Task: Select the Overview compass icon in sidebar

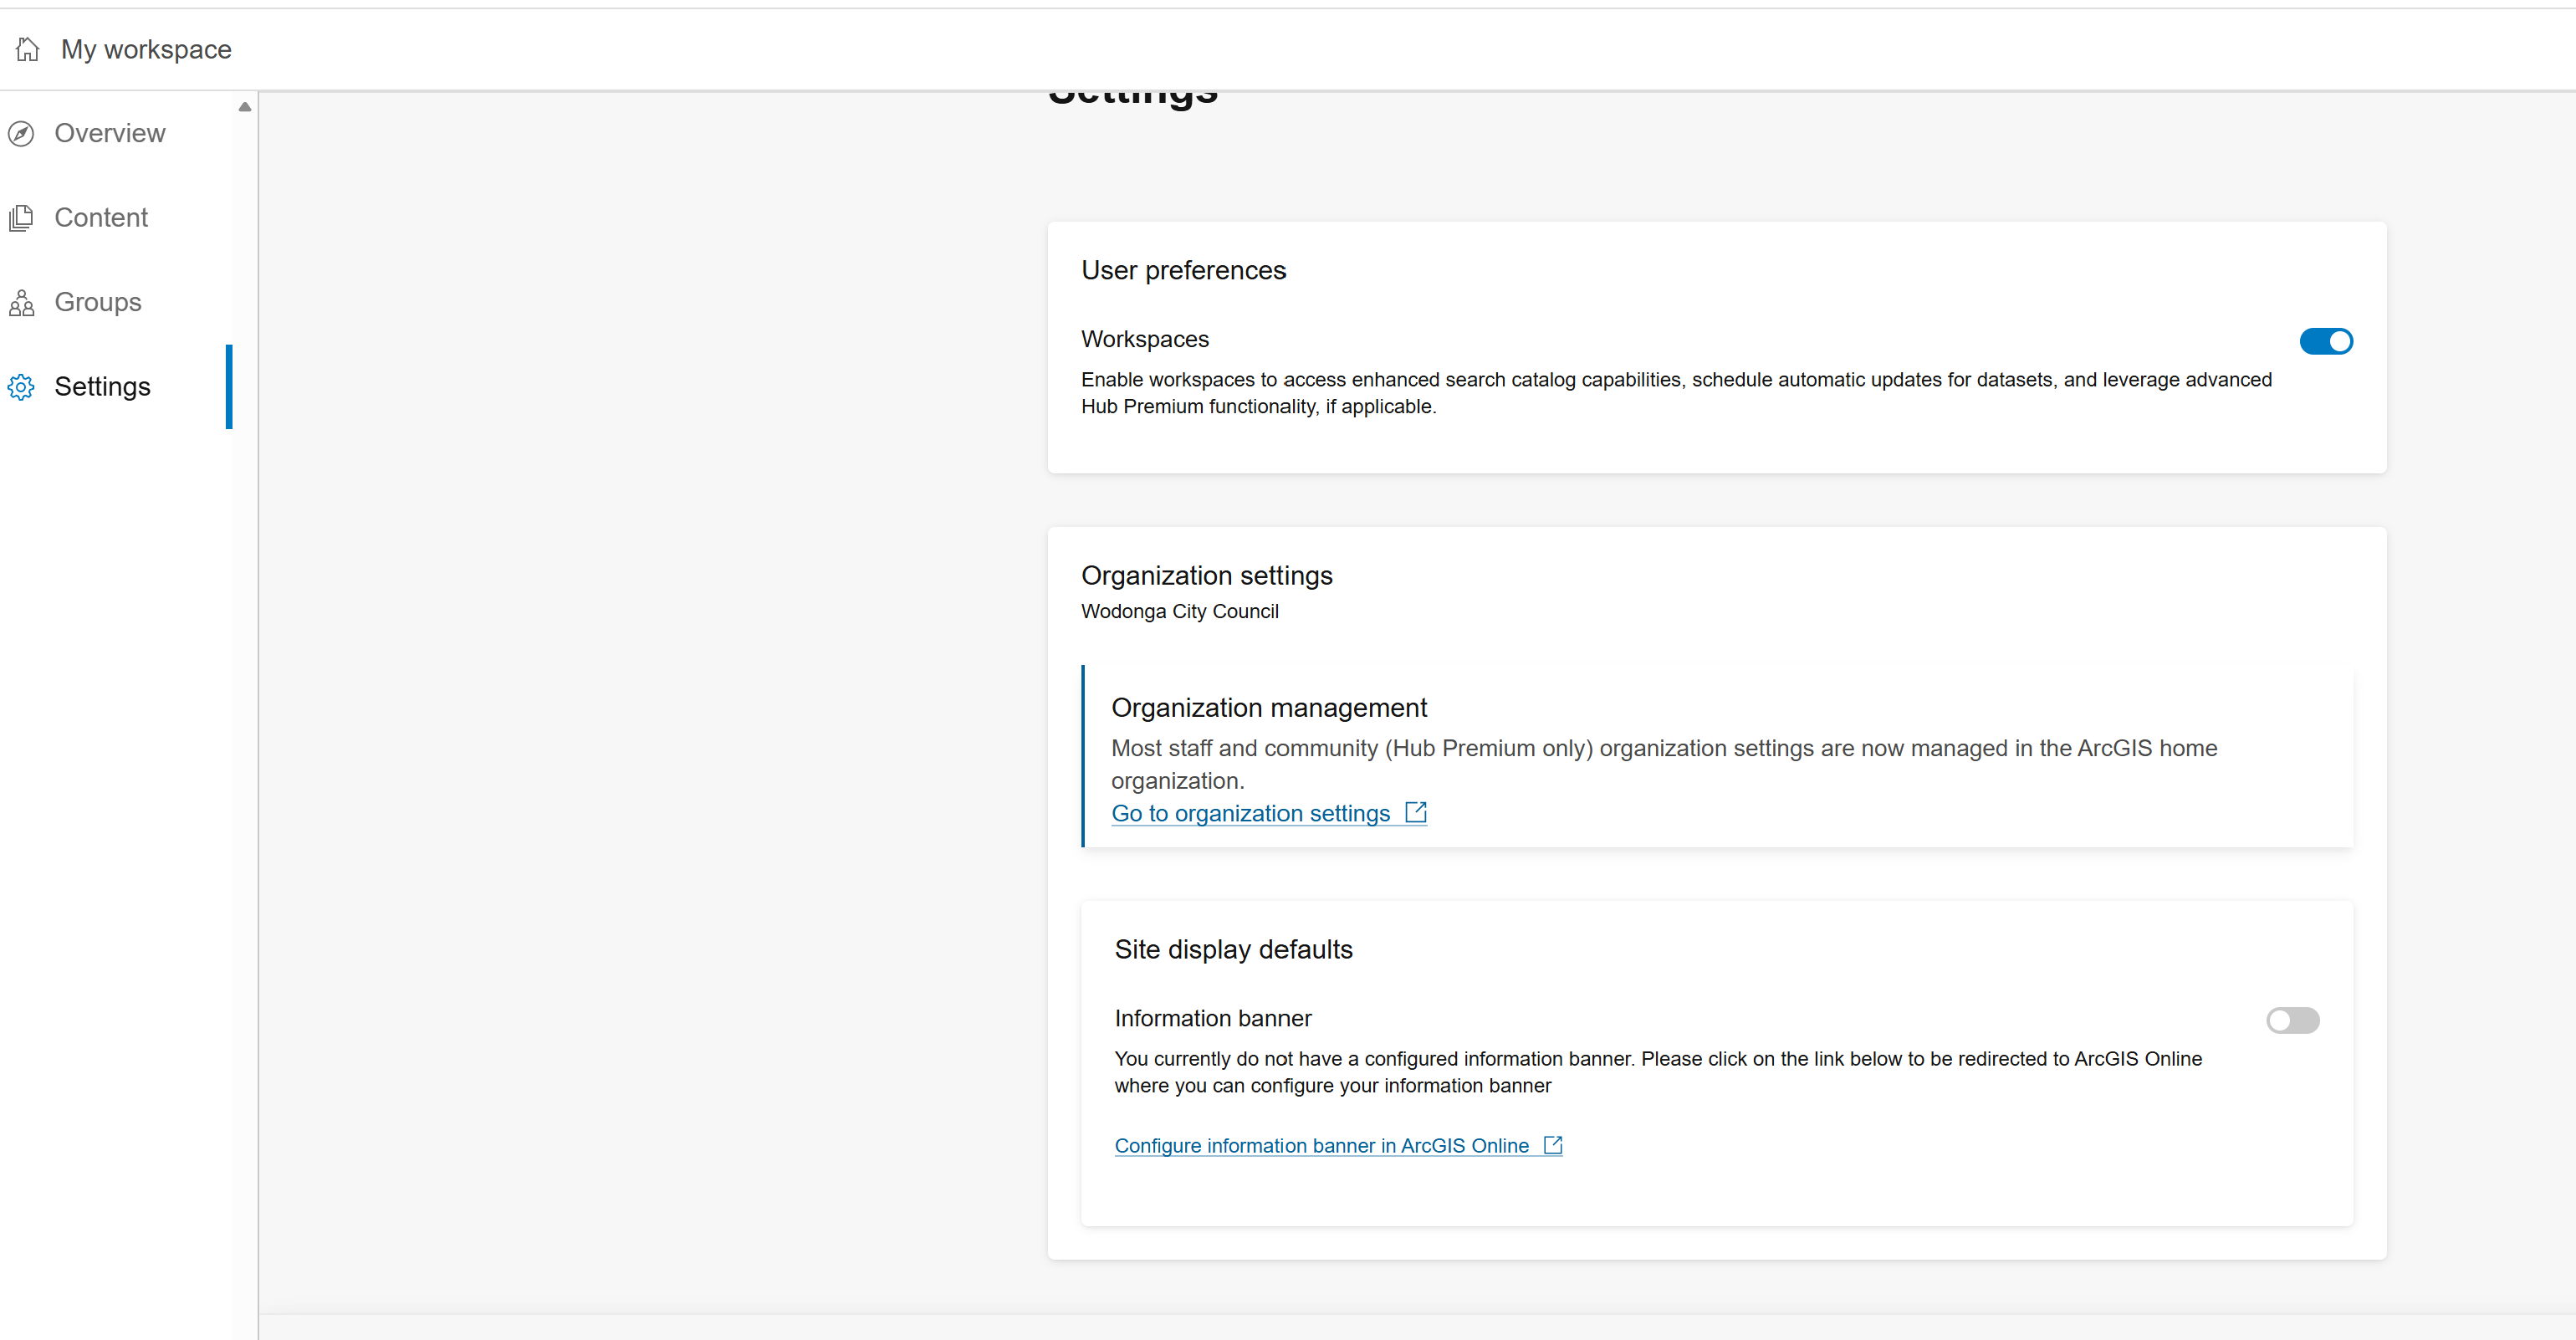Action: pyautogui.click(x=21, y=133)
